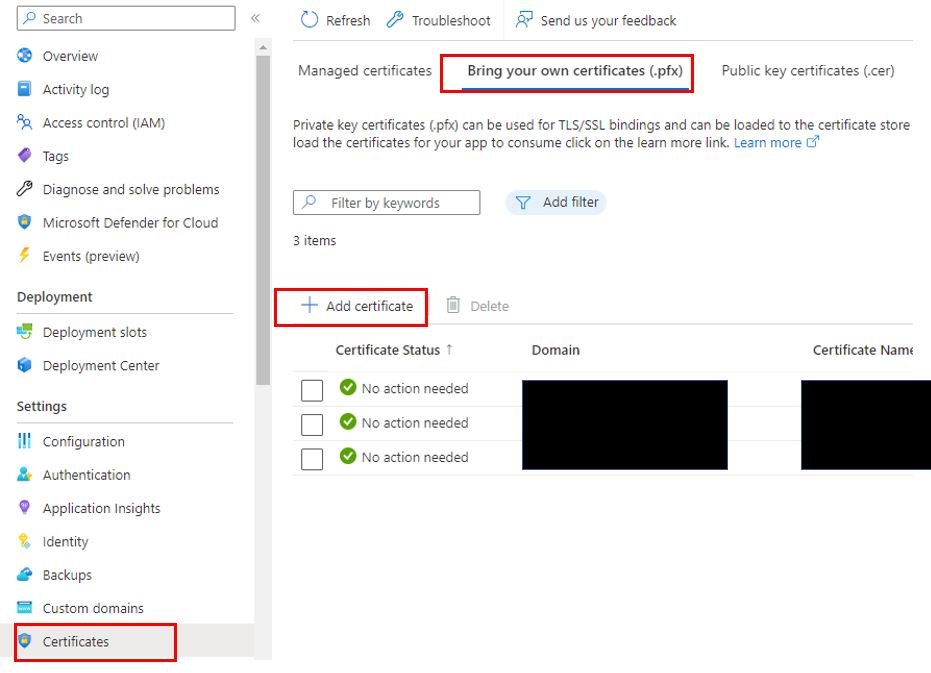Viewport: 931px width, 673px height.
Task: Open the Identity settings
Action: 62,541
